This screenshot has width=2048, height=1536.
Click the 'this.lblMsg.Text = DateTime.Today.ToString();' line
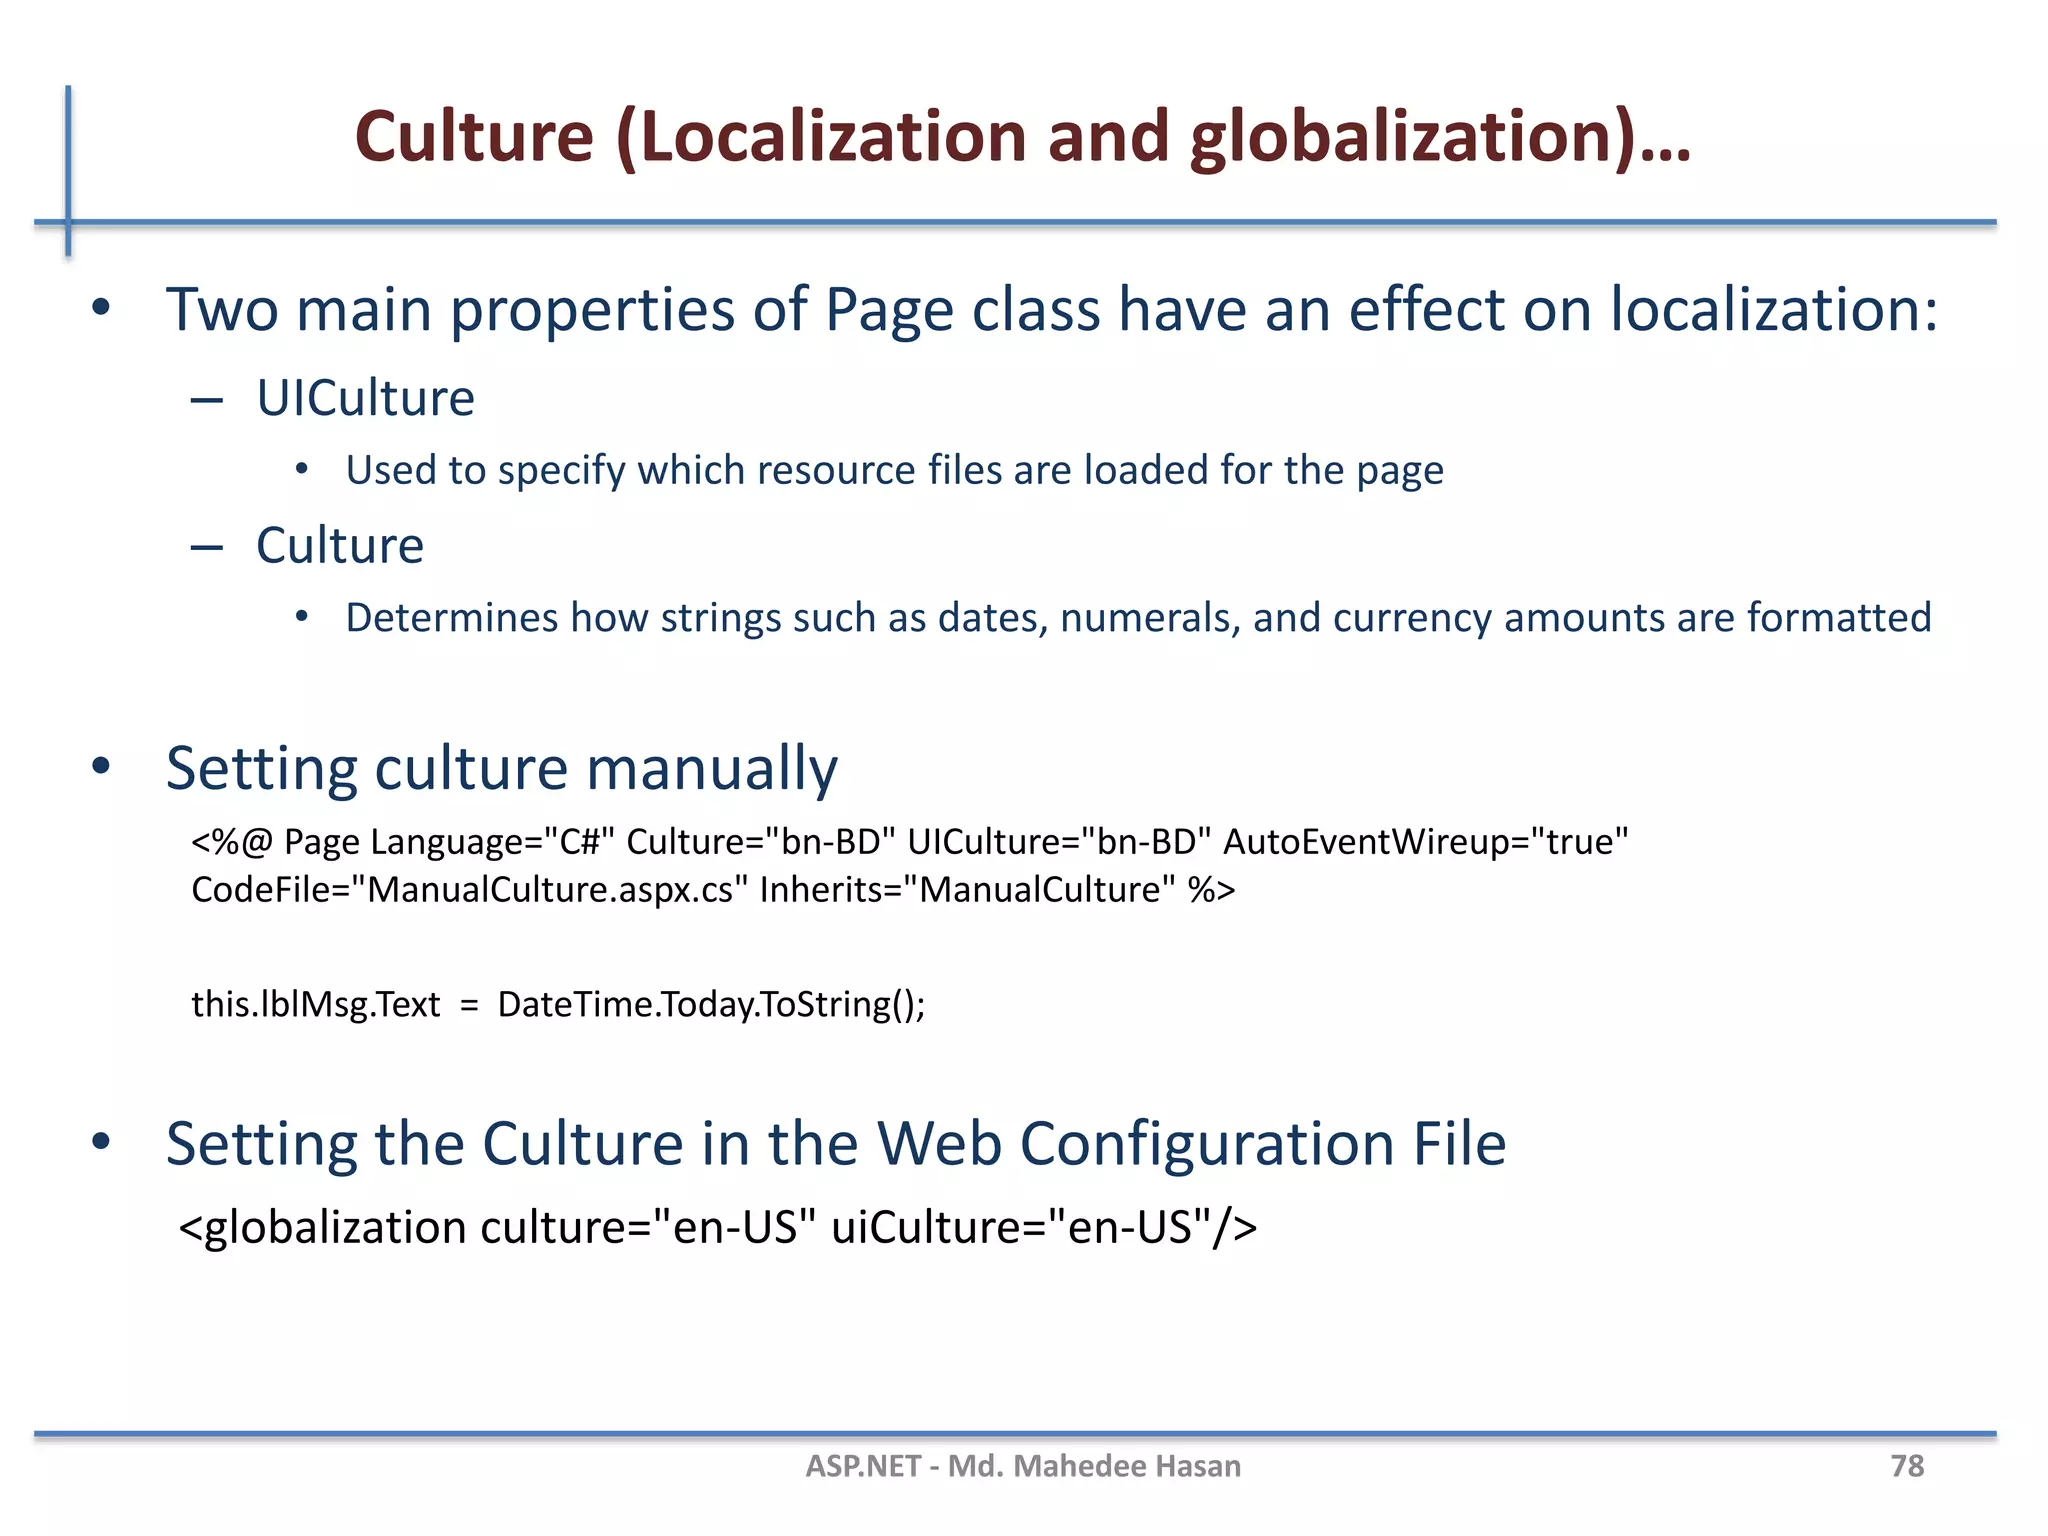click(558, 1004)
